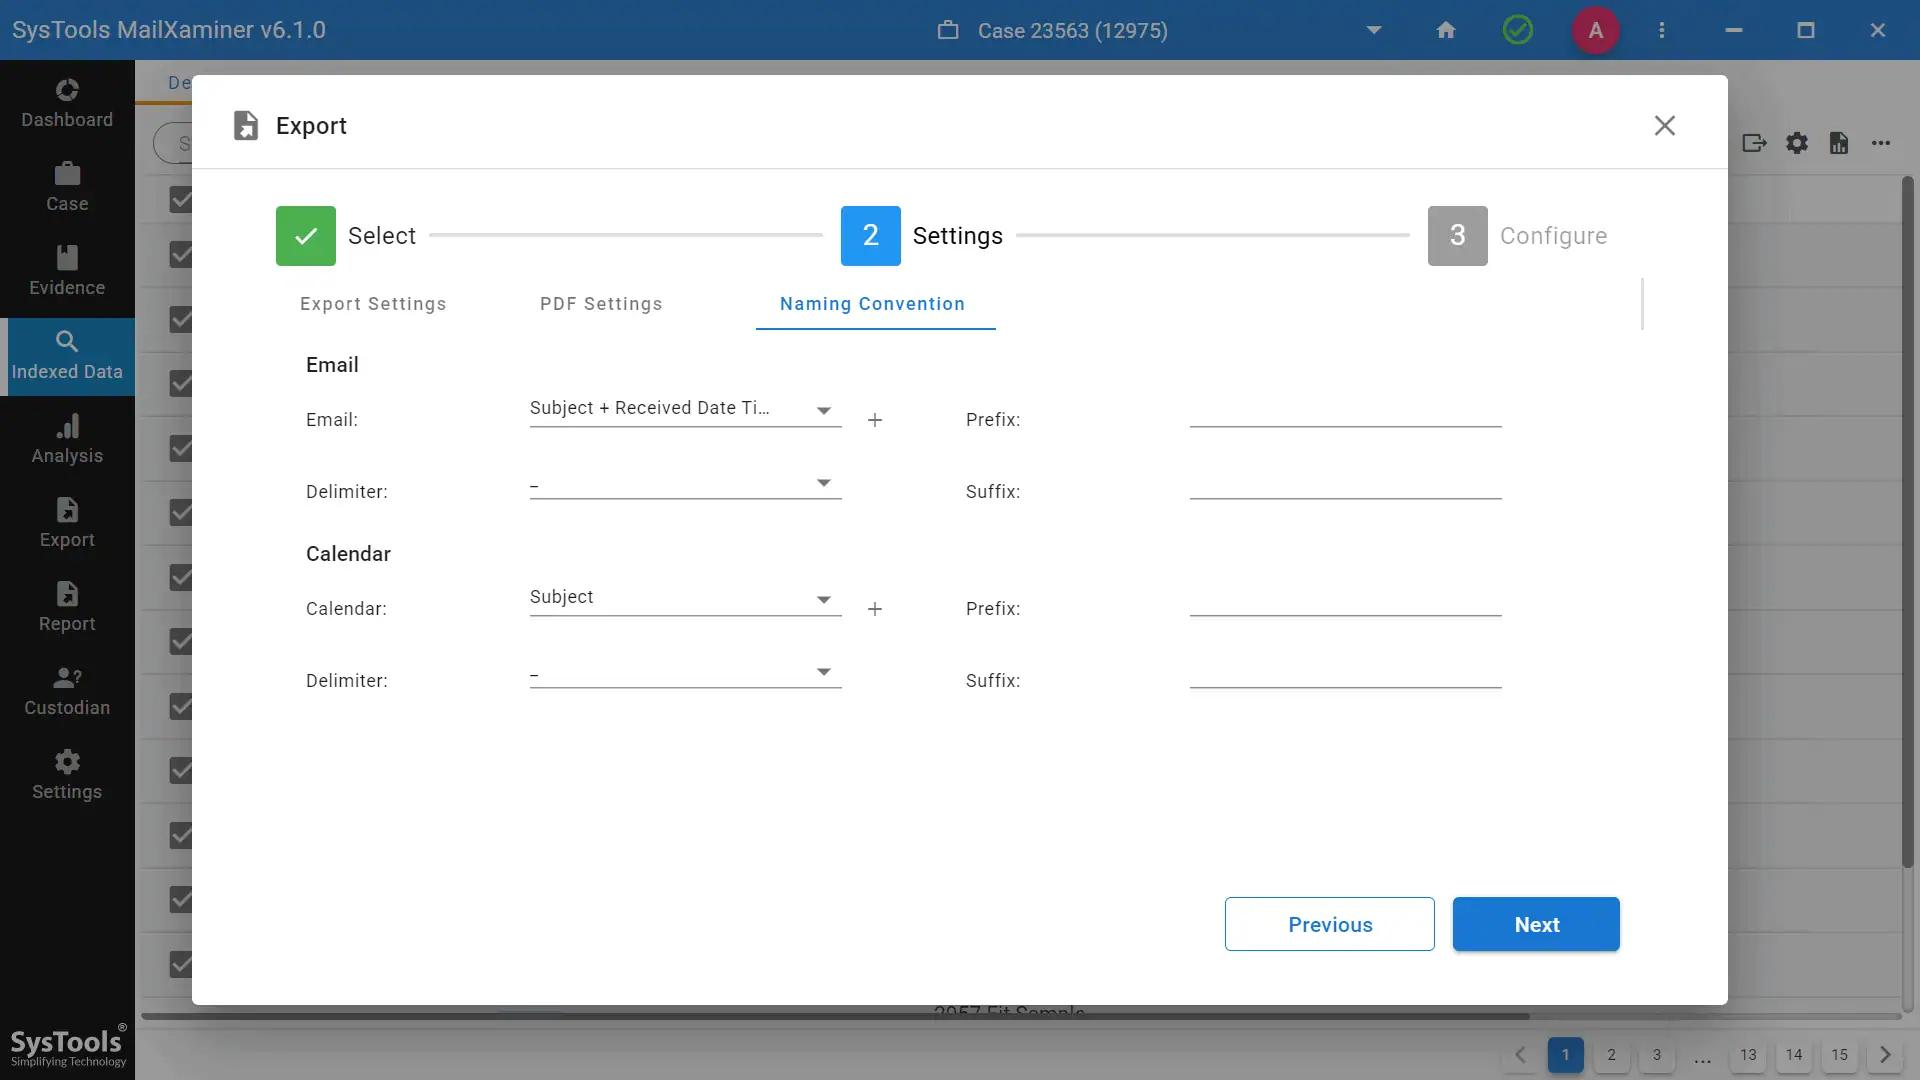Click the home icon in title bar
1920x1080 pixels.
coord(1446,30)
